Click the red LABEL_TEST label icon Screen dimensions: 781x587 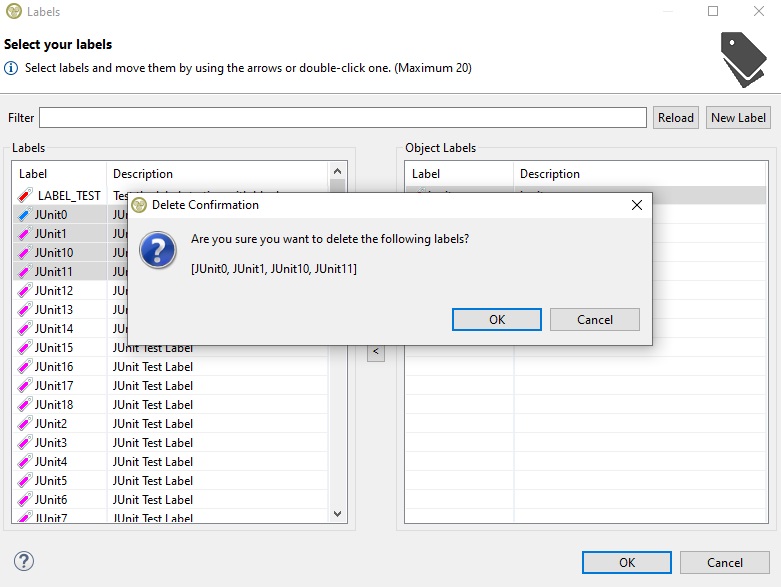25,196
